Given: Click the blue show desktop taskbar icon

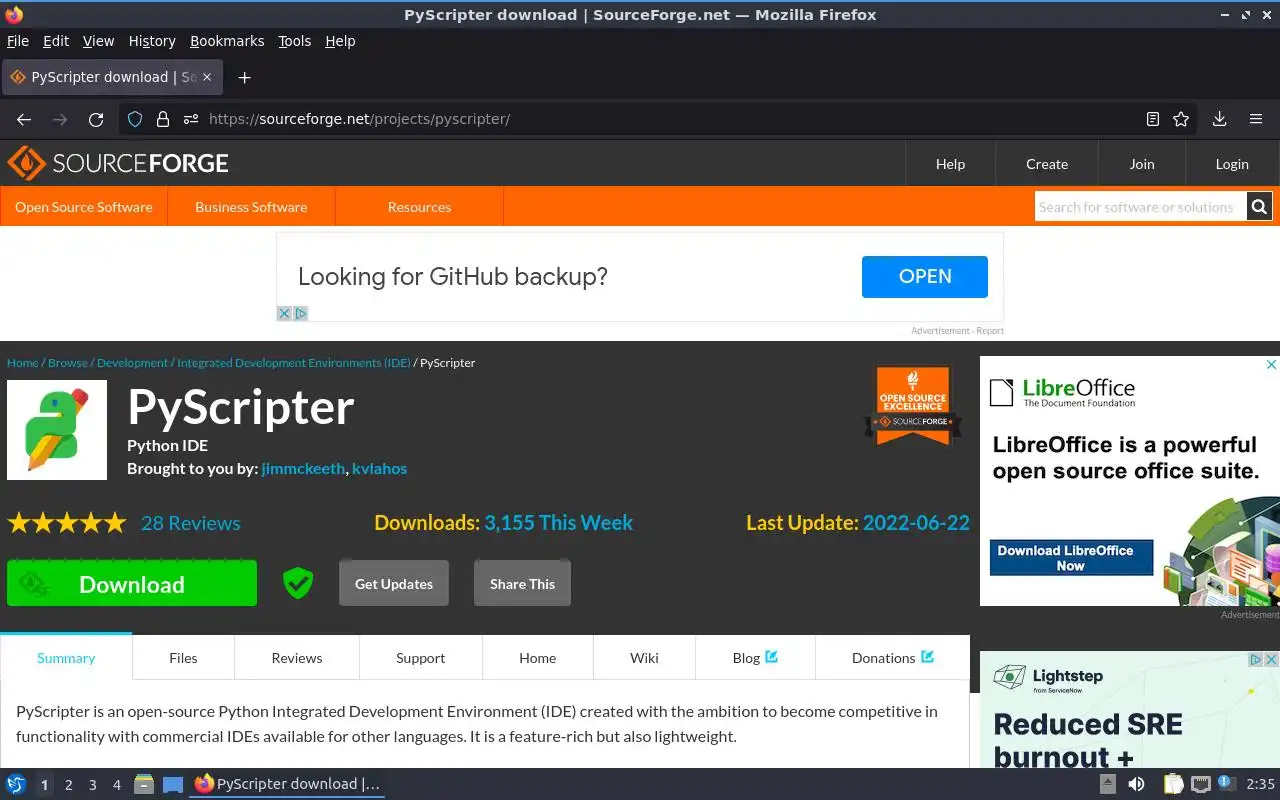Looking at the screenshot, I should click(173, 785).
